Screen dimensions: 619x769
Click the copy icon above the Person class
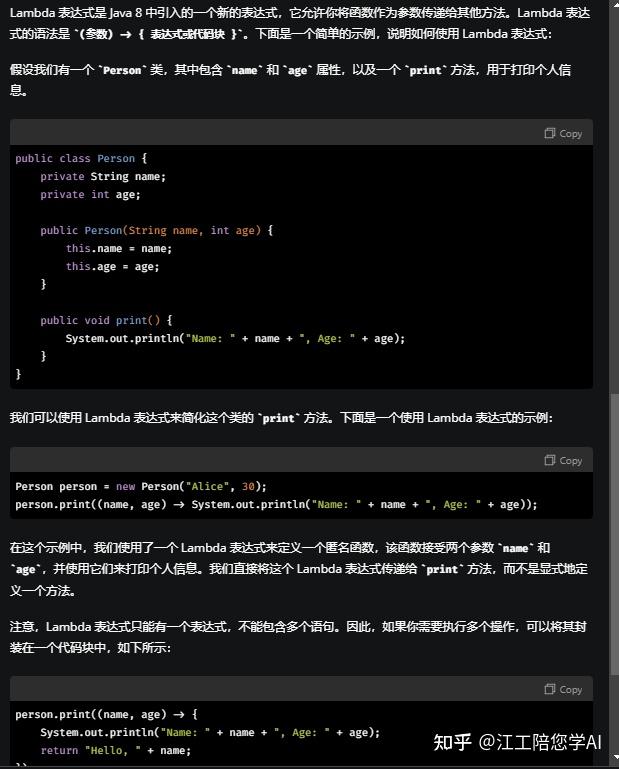pos(549,133)
